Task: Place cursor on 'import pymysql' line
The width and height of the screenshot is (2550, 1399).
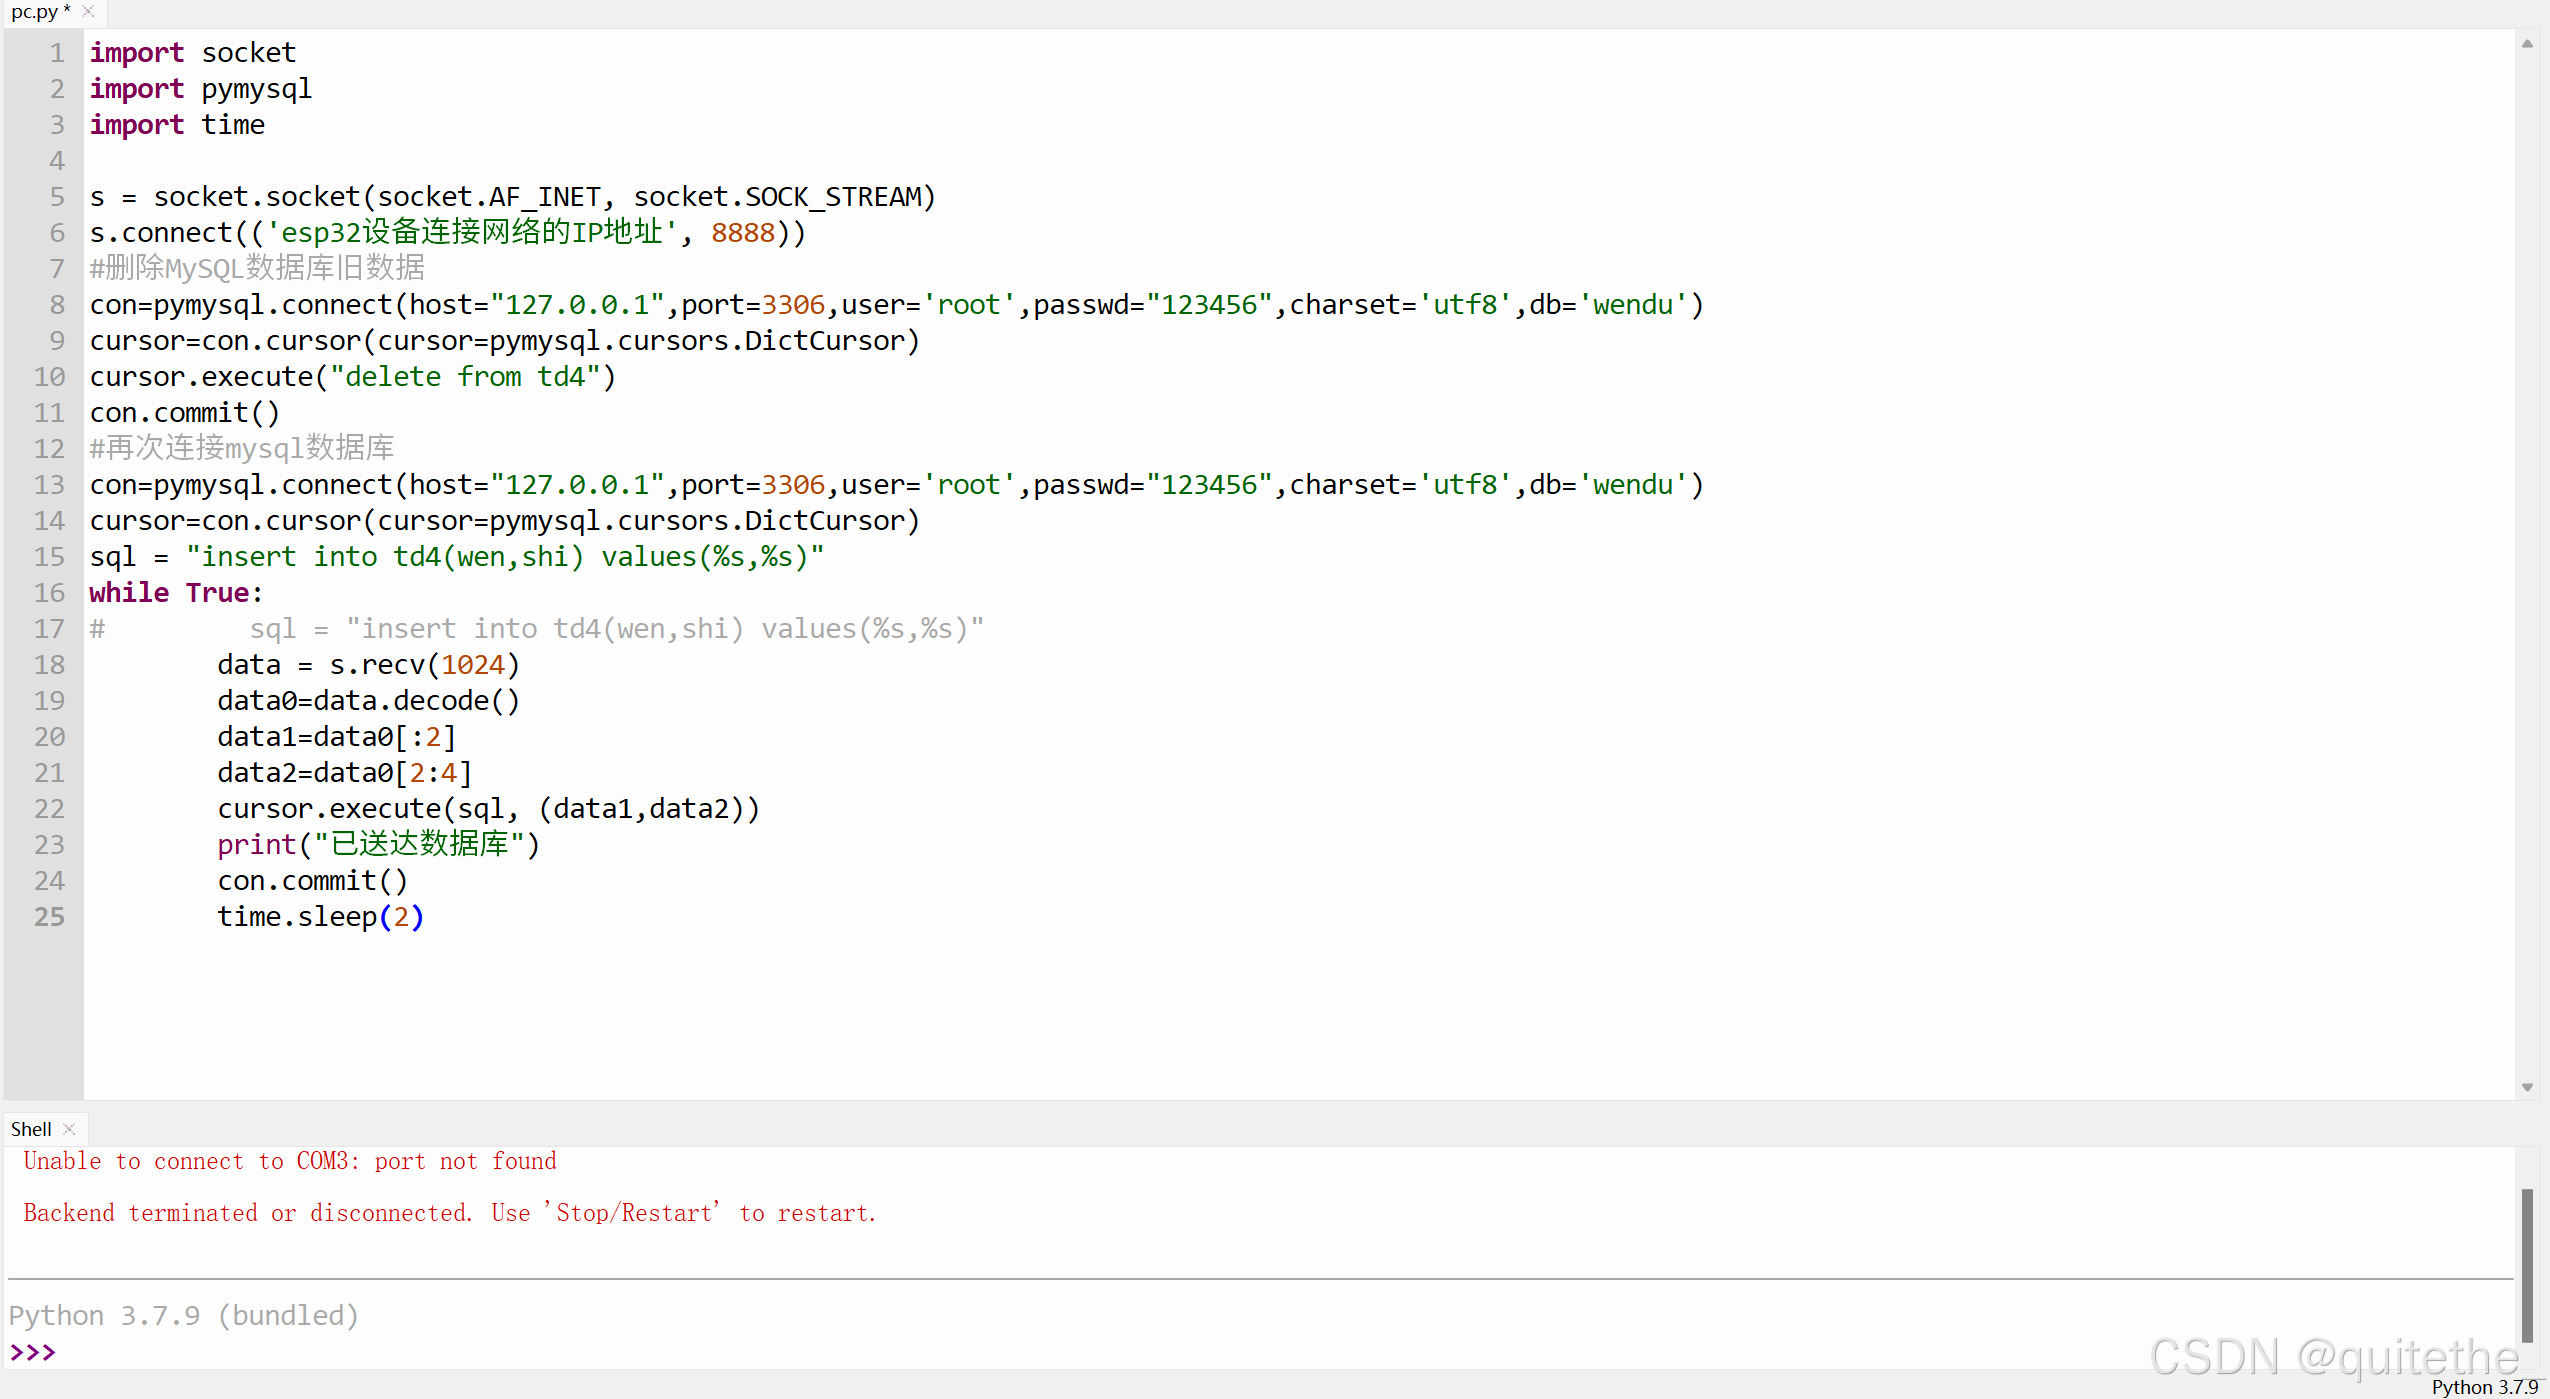Action: pos(200,89)
